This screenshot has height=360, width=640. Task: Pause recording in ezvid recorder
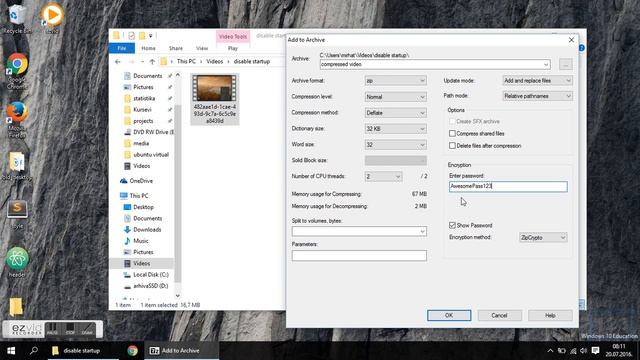52,329
